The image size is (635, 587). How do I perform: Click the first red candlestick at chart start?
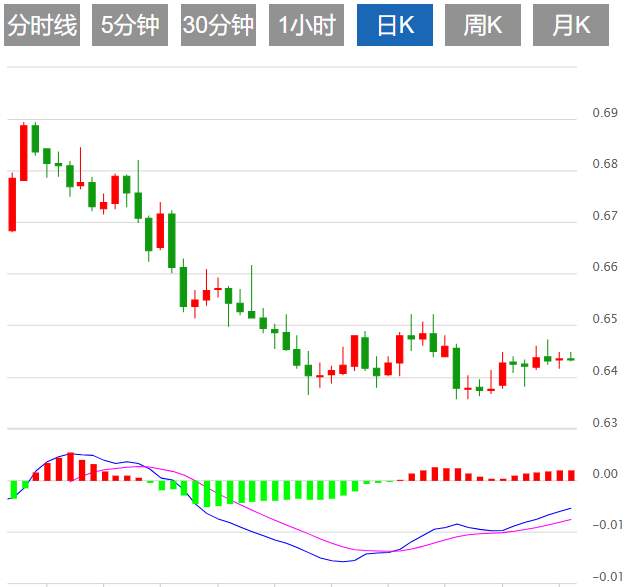click(12, 204)
